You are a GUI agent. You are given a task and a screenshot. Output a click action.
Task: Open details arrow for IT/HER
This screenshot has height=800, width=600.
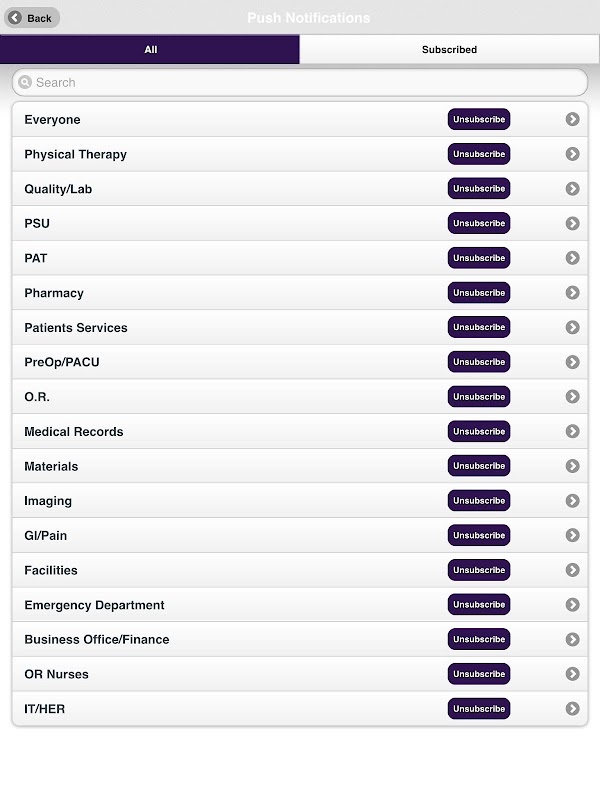pos(572,709)
